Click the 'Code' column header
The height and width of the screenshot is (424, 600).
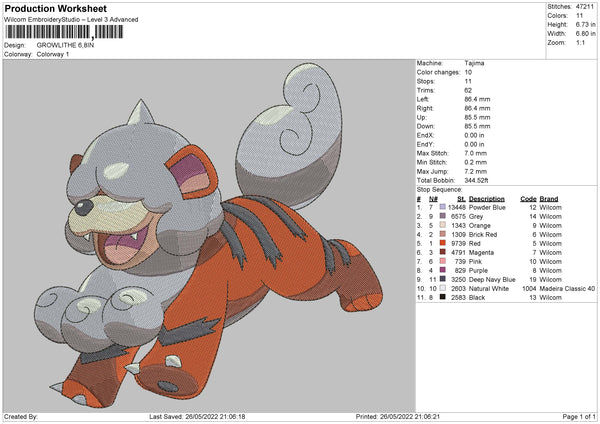[528, 199]
